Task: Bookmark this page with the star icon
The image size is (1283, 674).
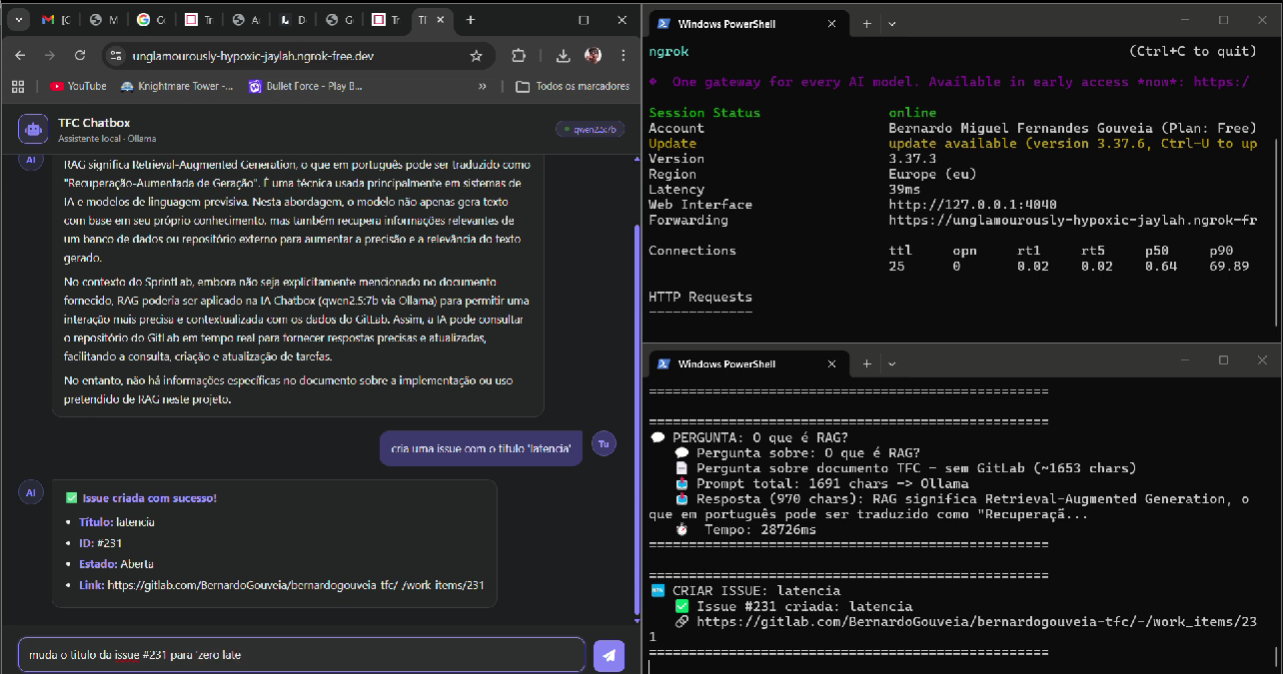Action: click(x=476, y=56)
